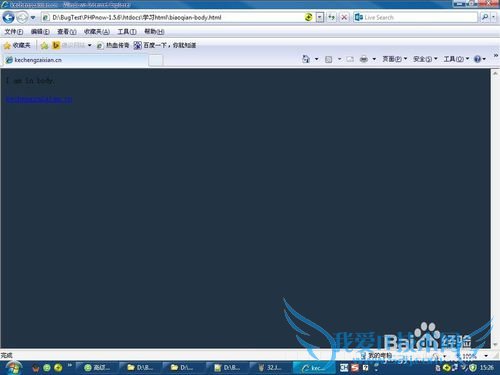500x375 pixels.
Task: Refresh the page using the refresh icon
Action: coord(331,17)
